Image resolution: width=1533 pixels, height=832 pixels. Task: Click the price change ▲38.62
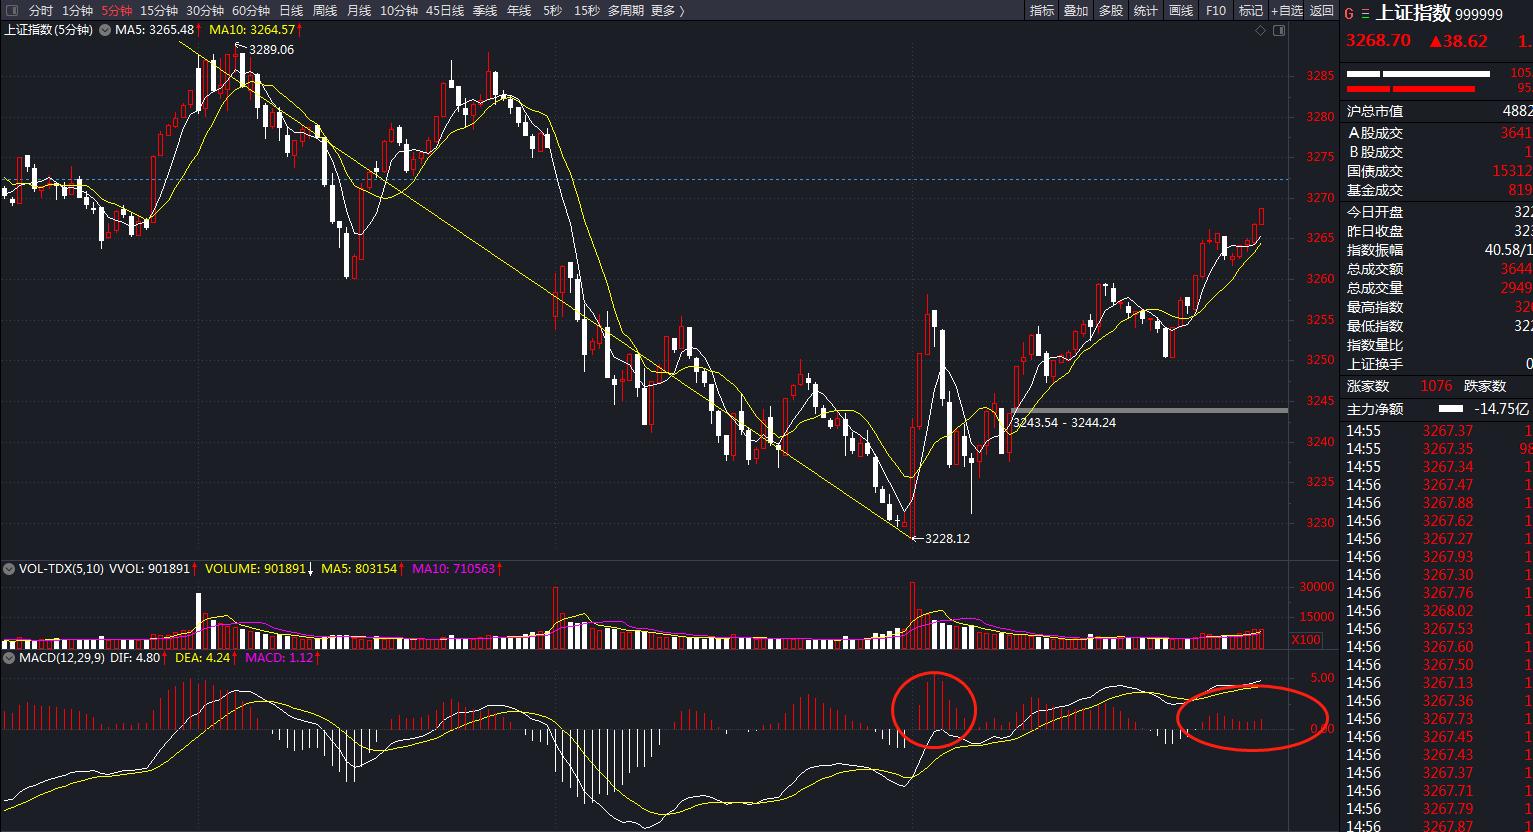pos(1457,41)
